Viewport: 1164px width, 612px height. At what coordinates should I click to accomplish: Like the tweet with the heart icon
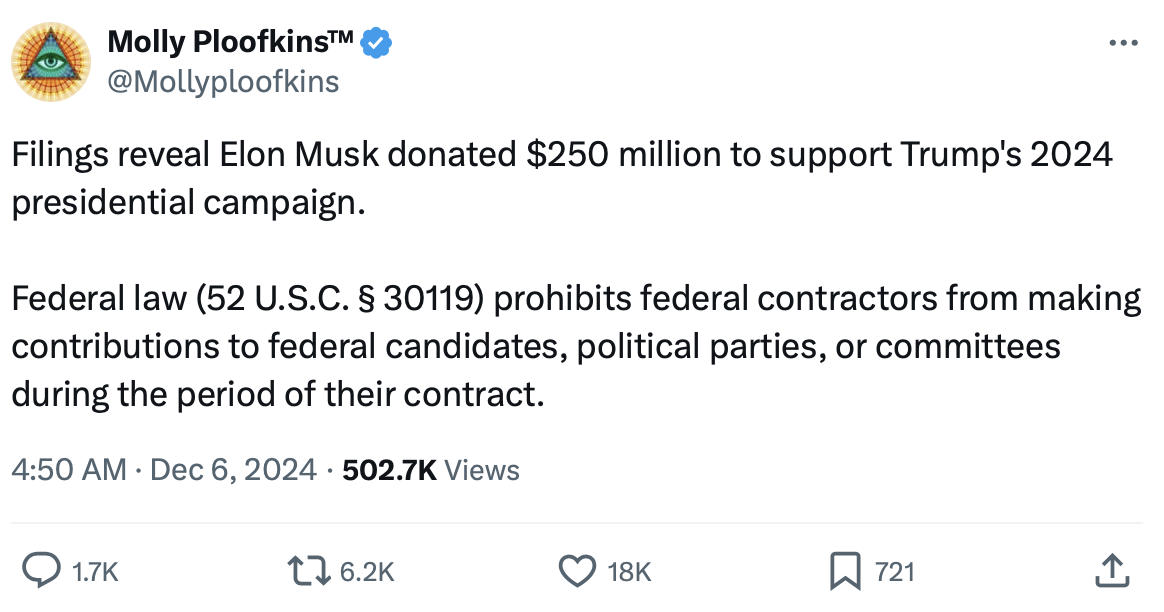(578, 571)
